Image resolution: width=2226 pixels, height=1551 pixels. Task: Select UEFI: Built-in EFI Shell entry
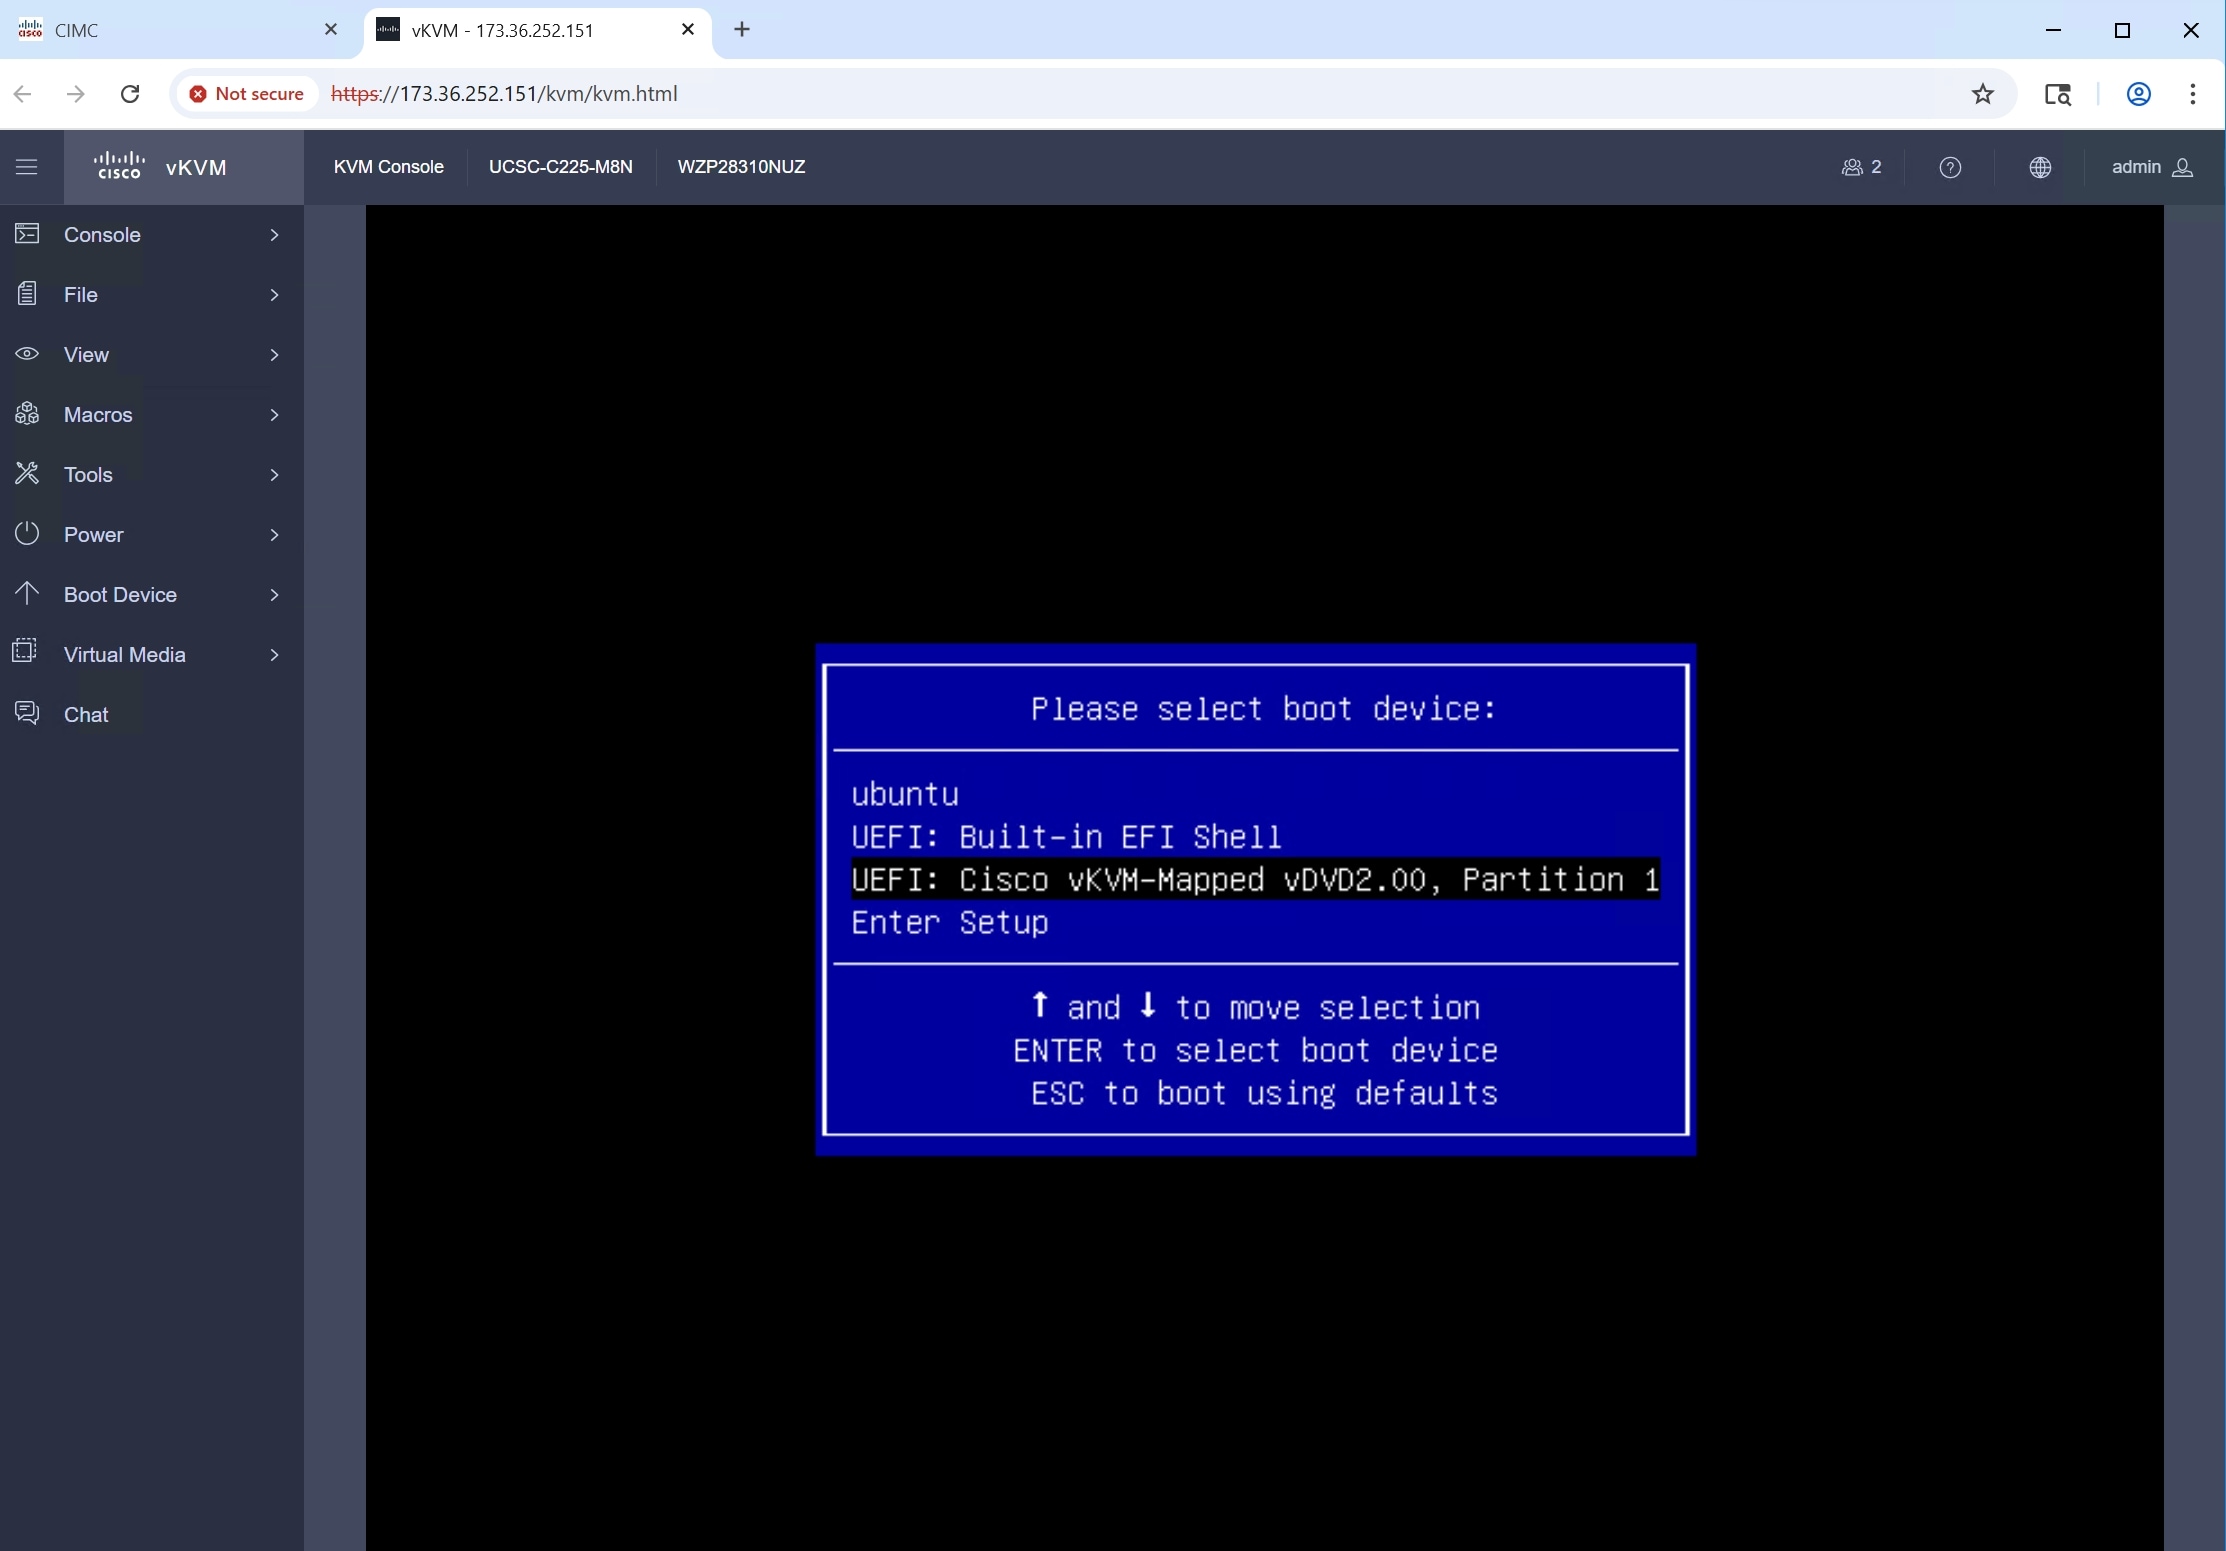1066,837
